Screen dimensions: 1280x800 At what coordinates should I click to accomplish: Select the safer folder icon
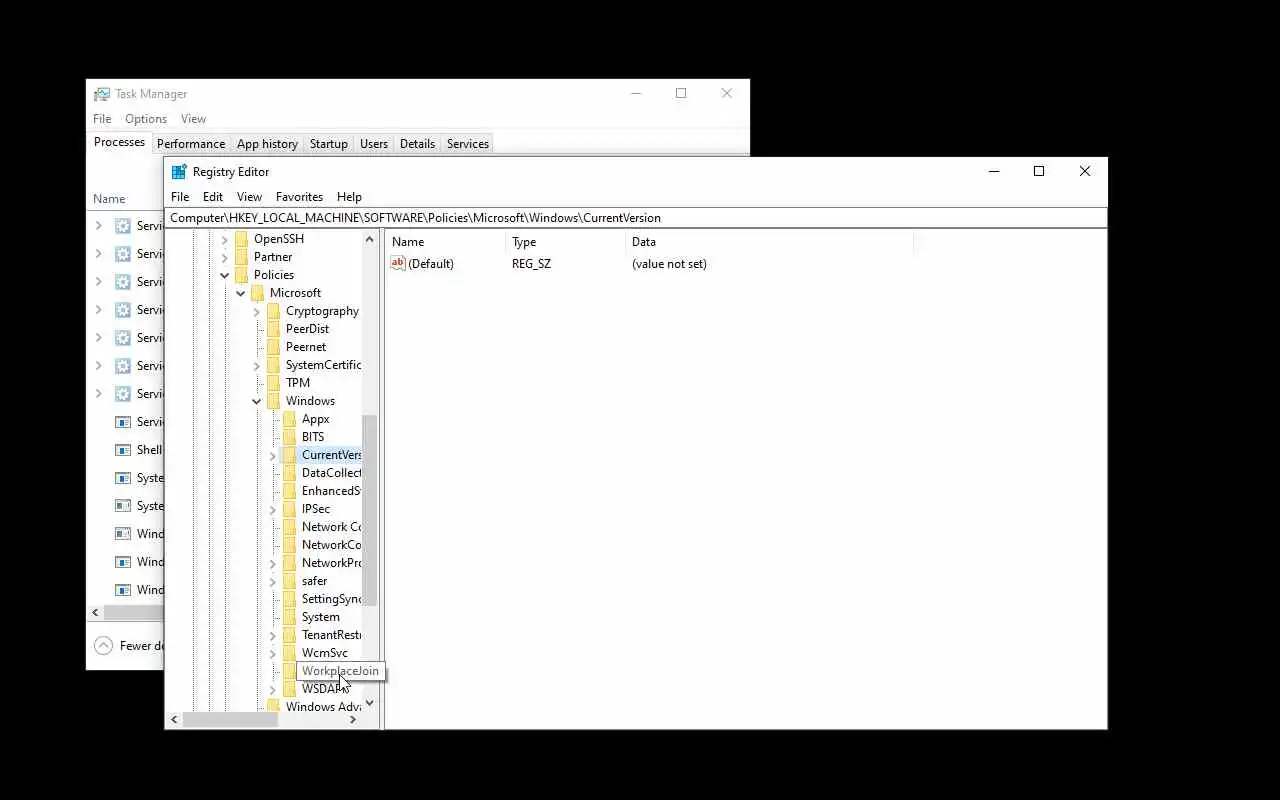(289, 581)
